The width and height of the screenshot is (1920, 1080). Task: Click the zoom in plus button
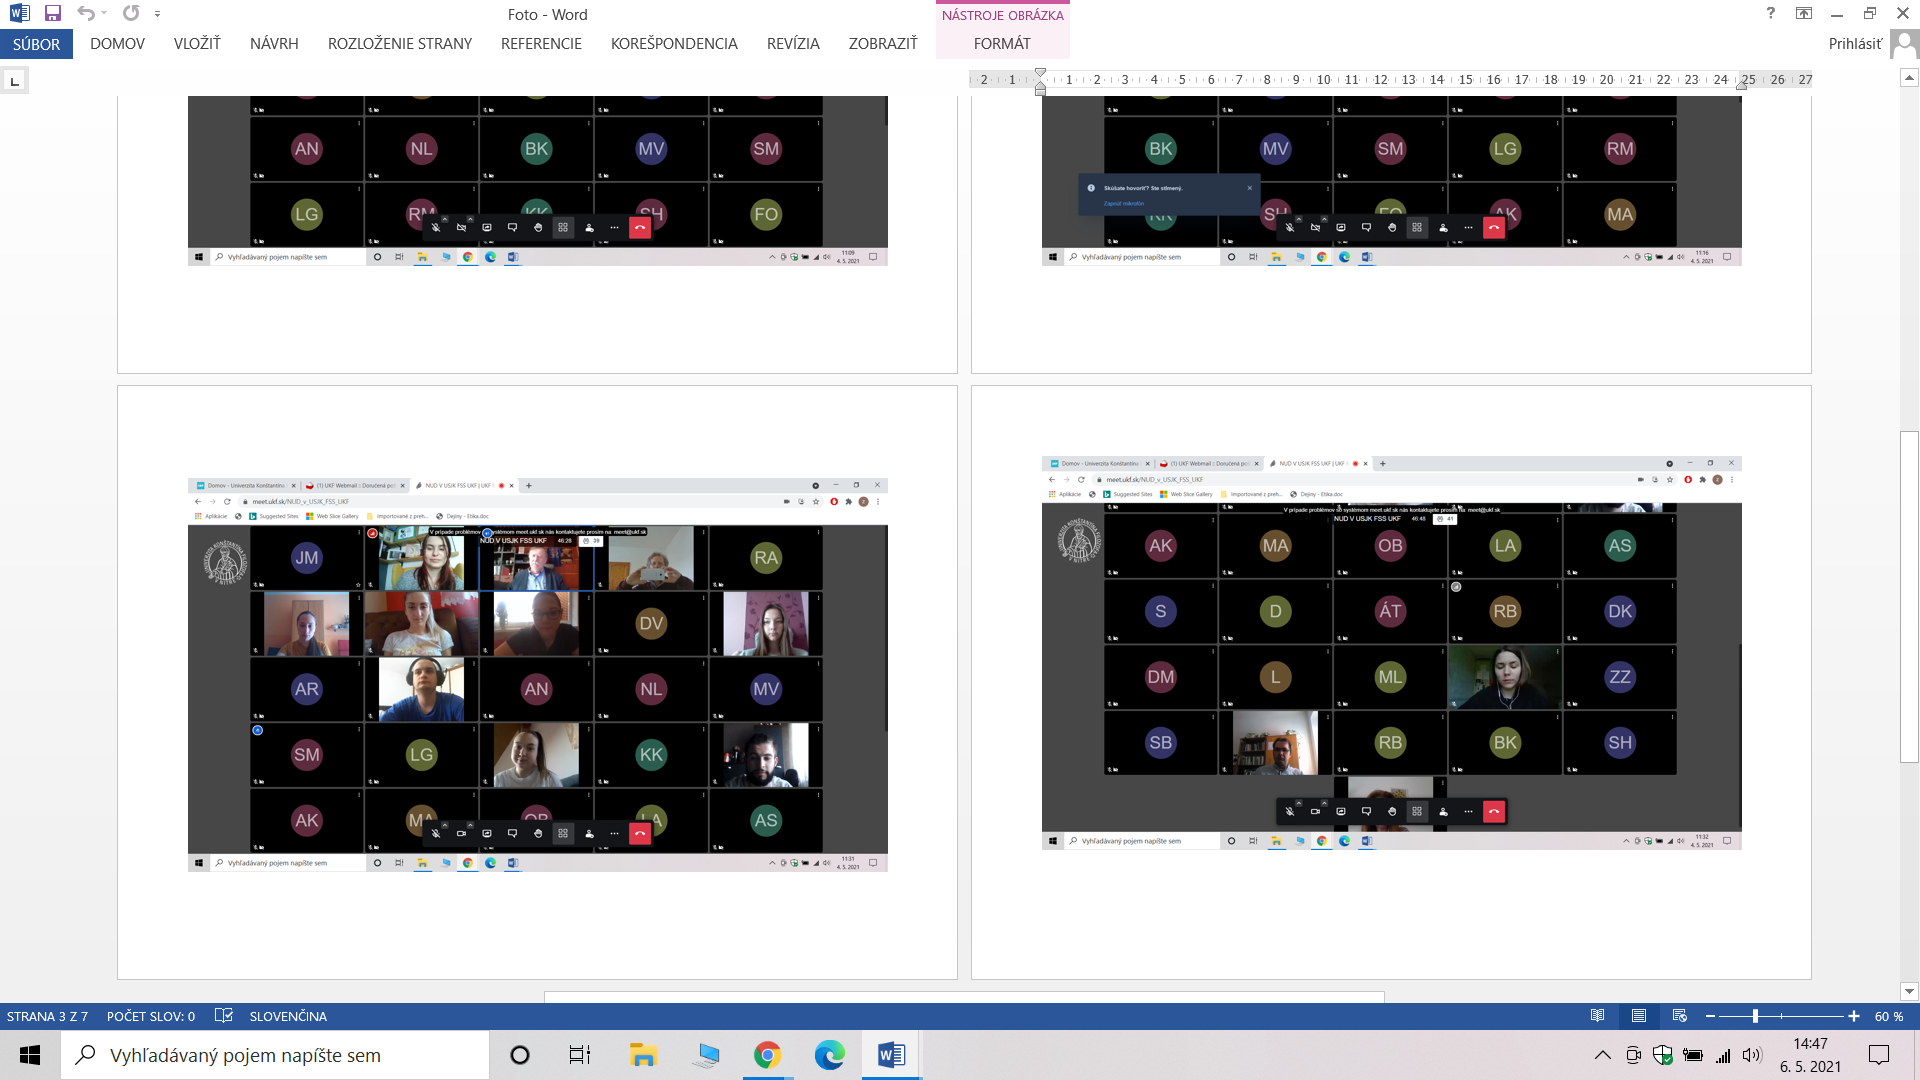(x=1853, y=1016)
